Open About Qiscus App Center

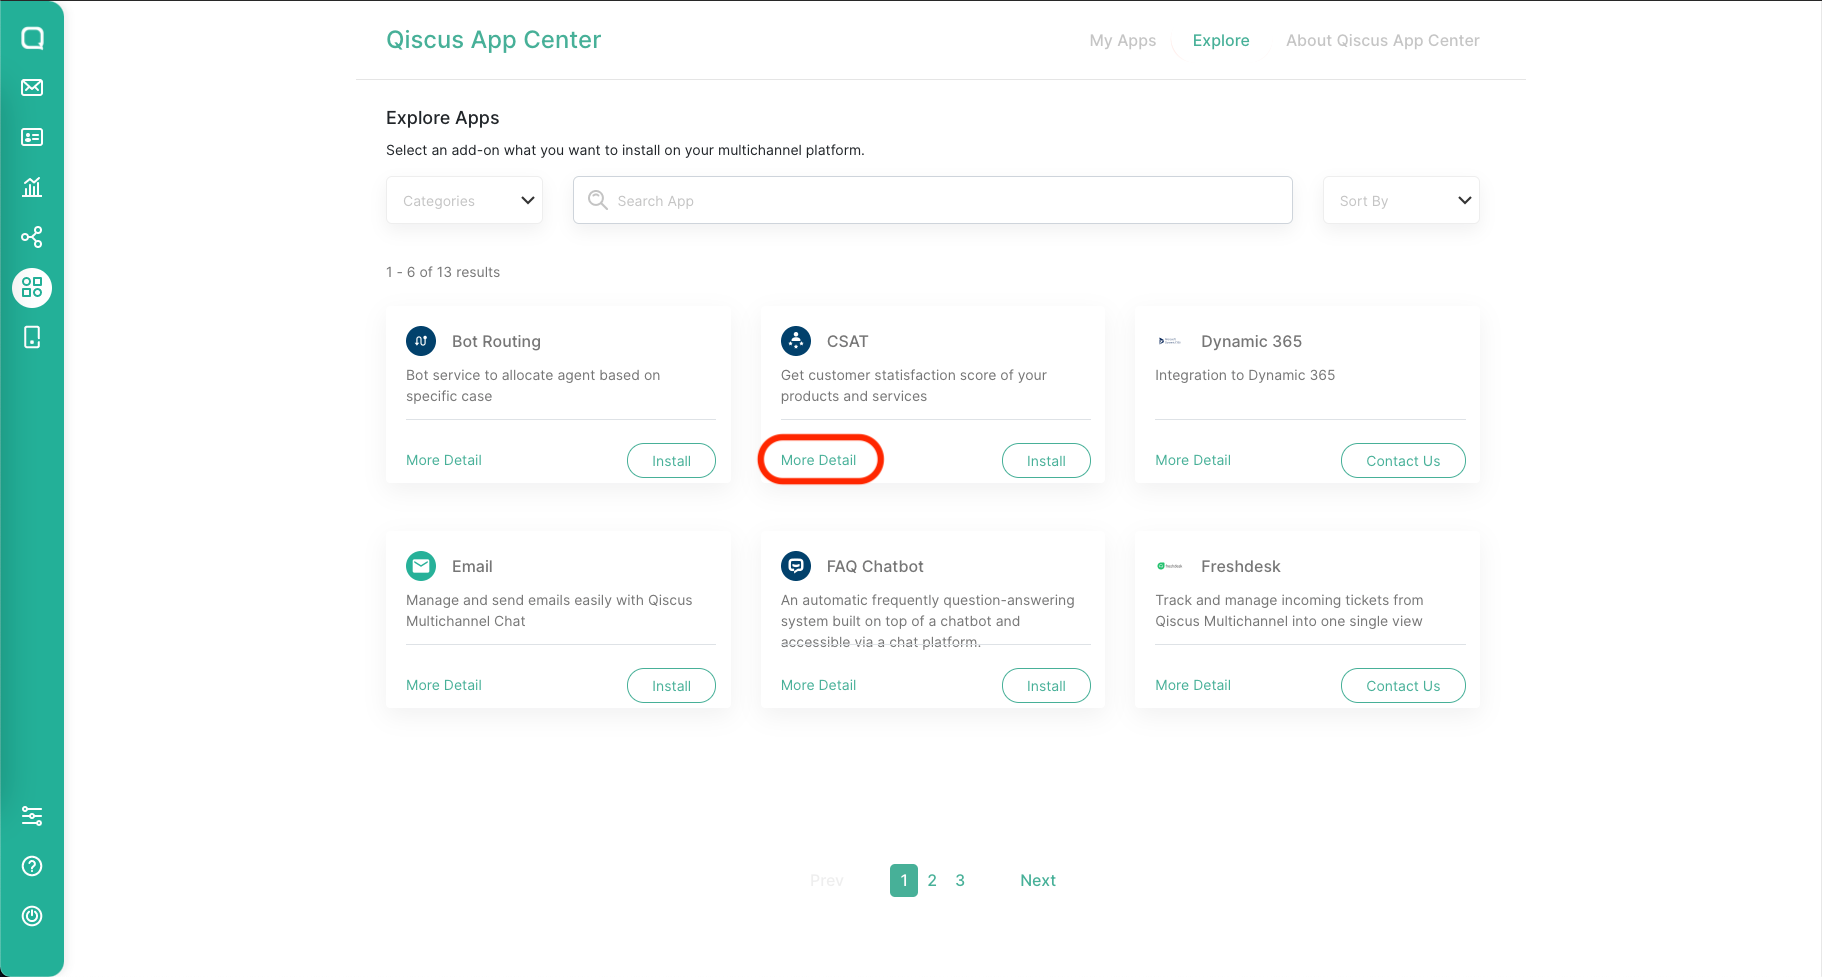tap(1382, 40)
